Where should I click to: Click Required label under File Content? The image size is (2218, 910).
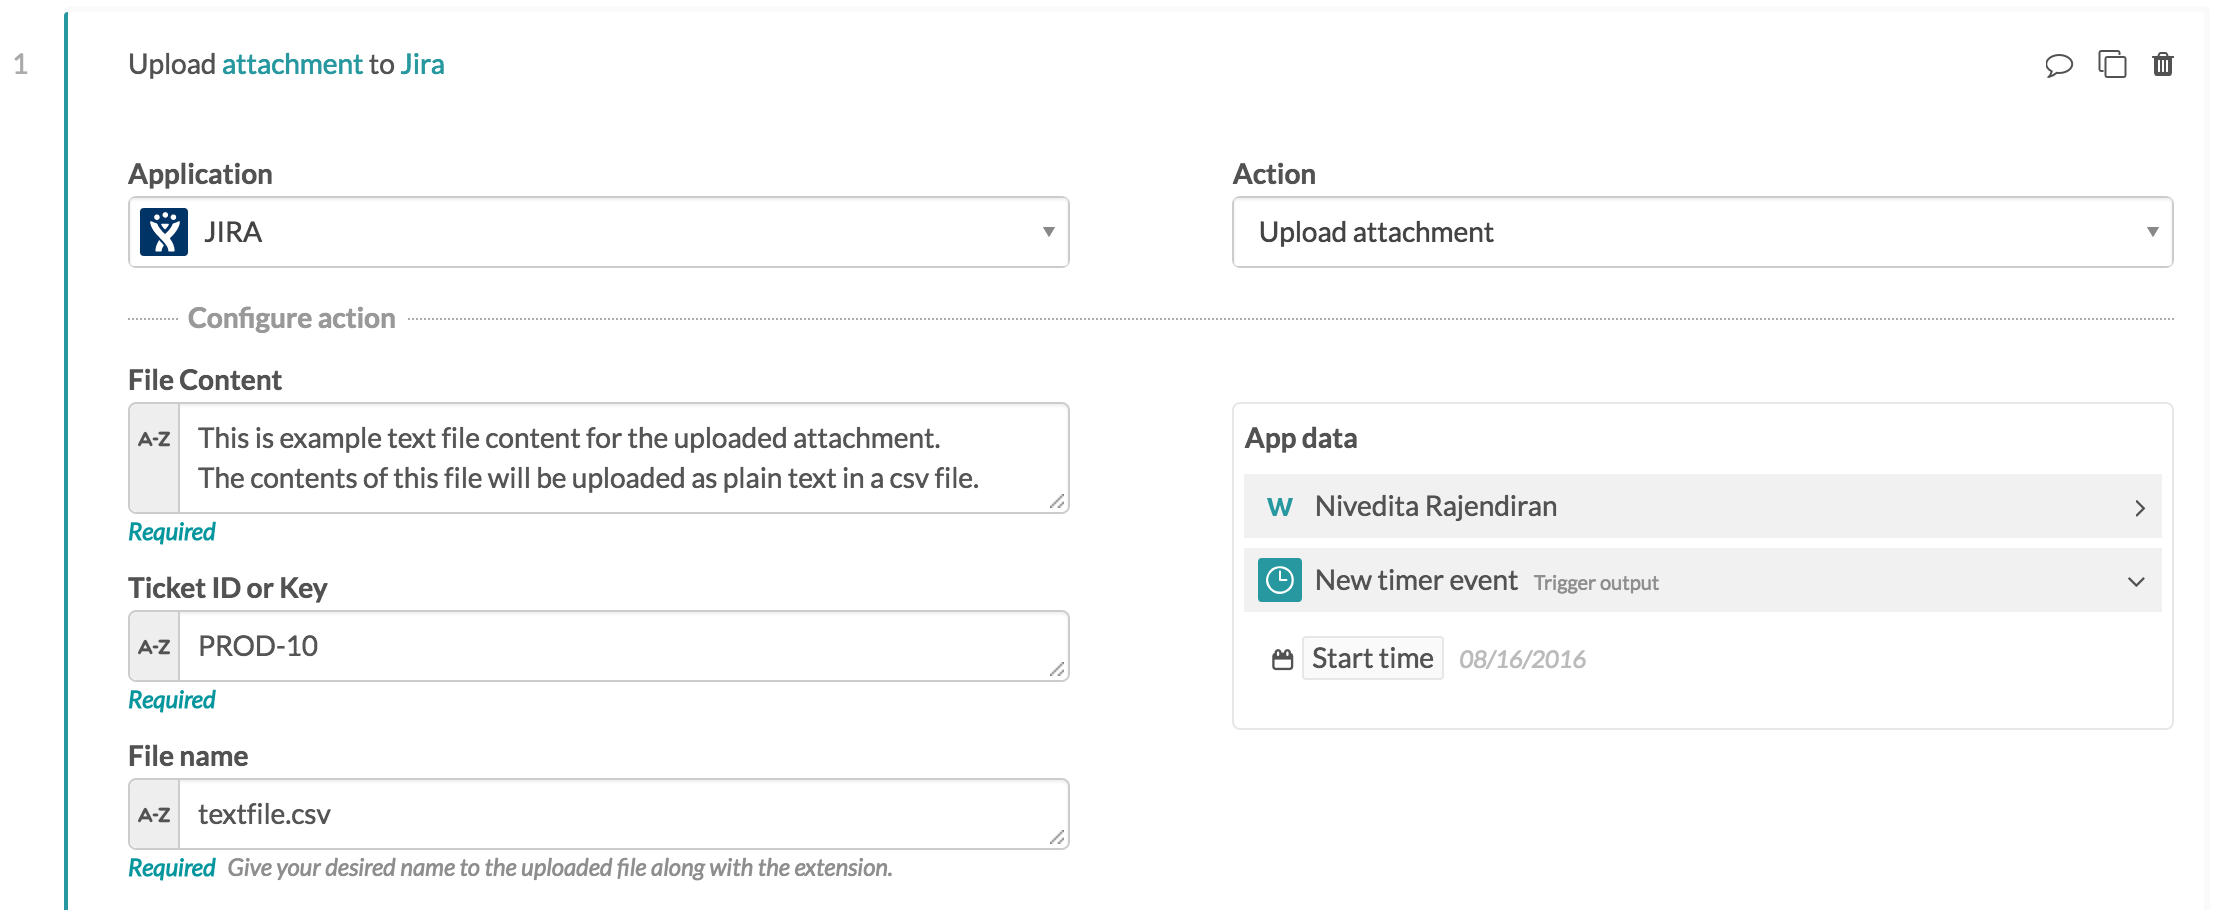[171, 532]
